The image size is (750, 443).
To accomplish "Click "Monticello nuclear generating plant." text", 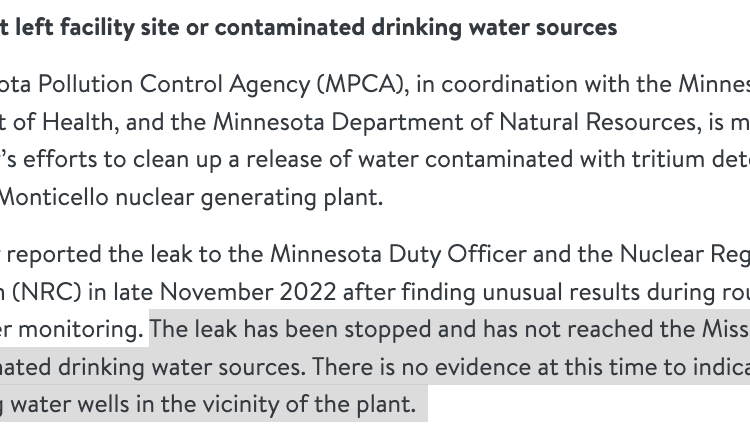I will coord(191,197).
